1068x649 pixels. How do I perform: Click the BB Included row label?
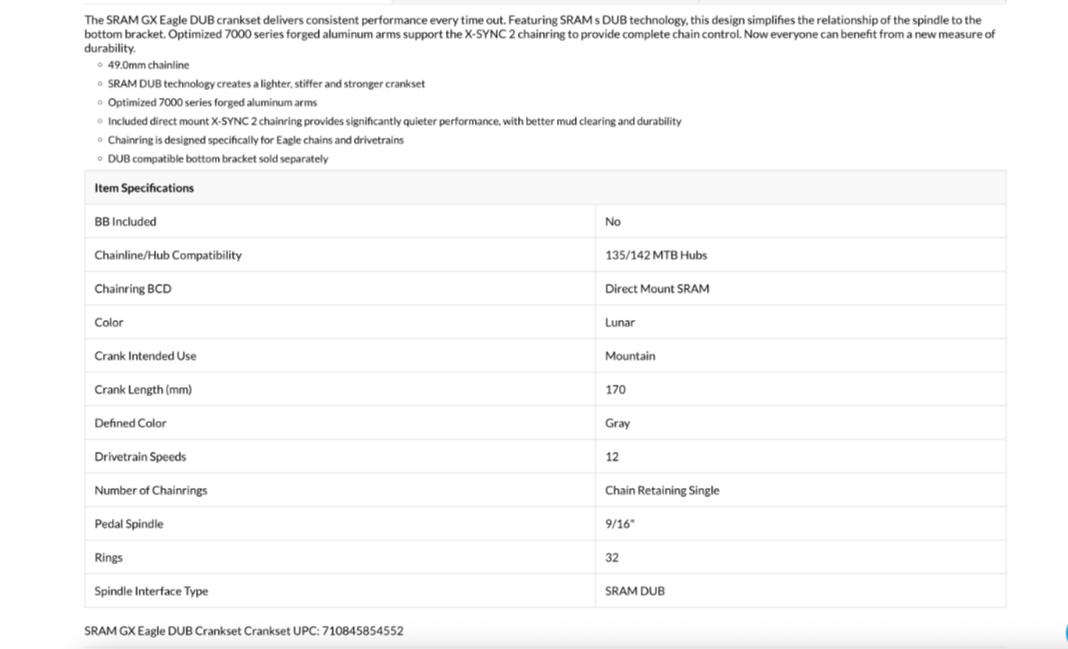tap(125, 222)
